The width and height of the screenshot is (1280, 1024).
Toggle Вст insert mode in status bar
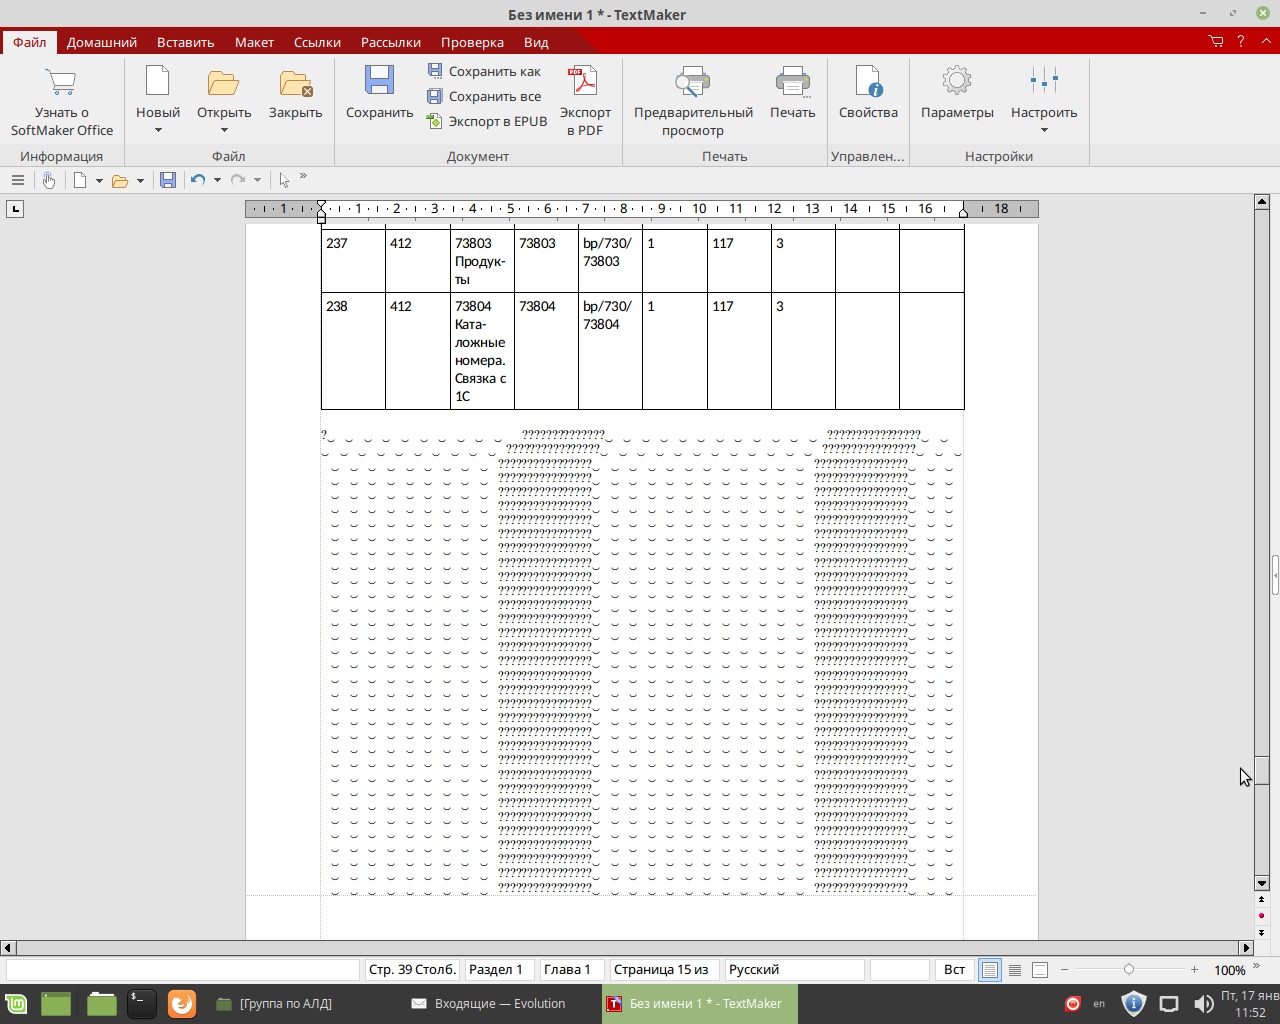click(954, 970)
